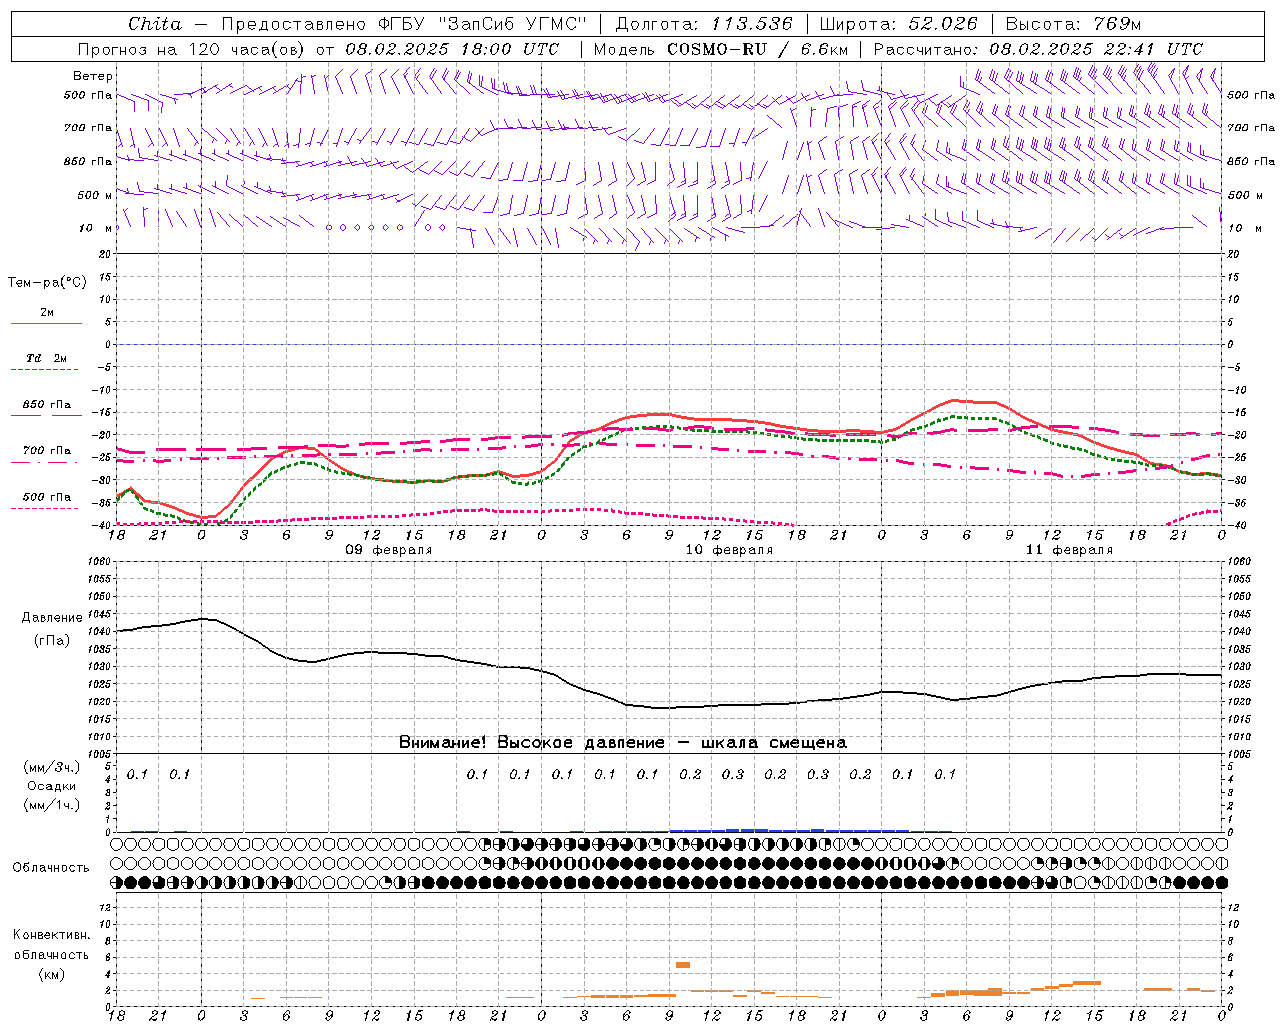Select the longitude value 113.536
This screenshot has height=1024, width=1280.
[x=752, y=23]
